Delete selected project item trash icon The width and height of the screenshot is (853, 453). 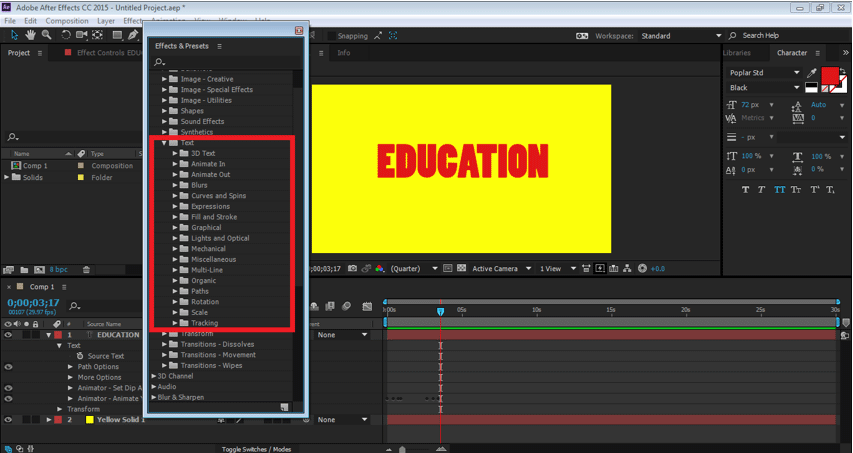[86, 270]
